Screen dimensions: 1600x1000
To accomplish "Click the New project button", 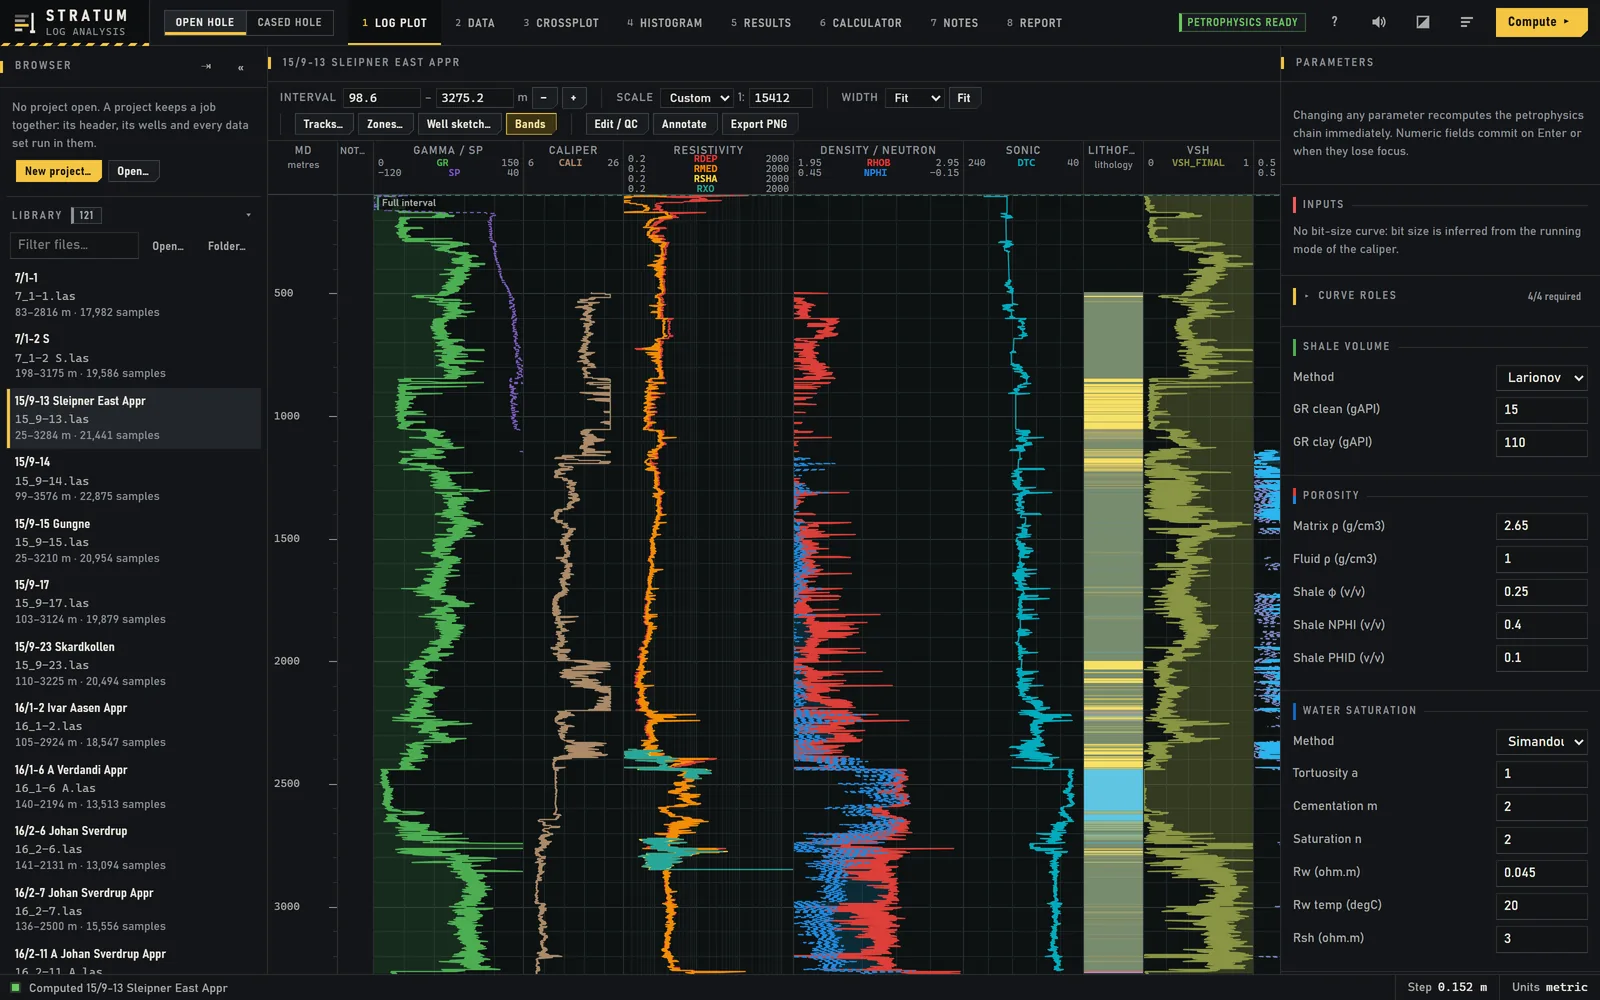I will click(x=58, y=171).
